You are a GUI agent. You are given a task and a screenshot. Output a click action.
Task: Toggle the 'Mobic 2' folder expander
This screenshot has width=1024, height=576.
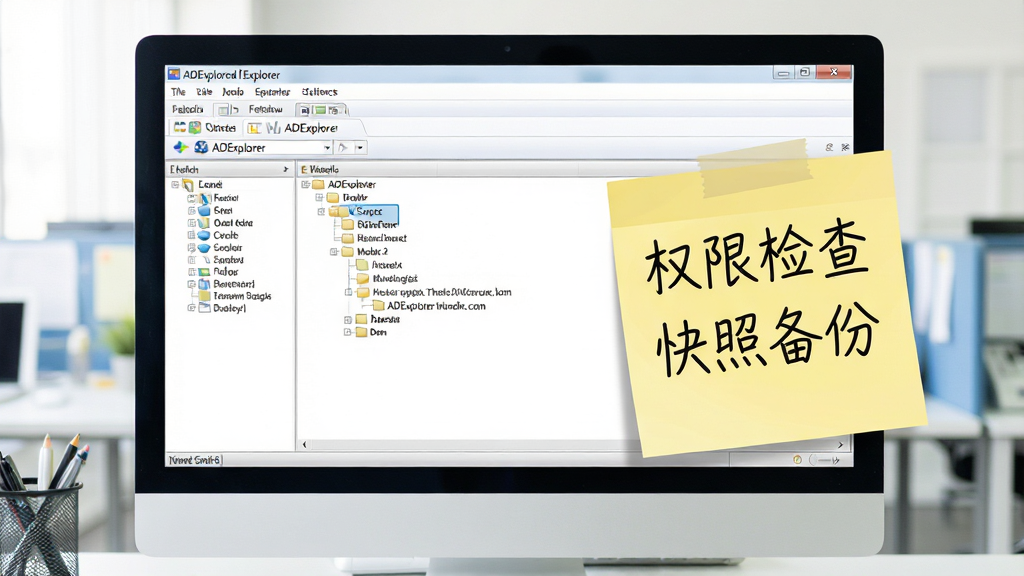(x=334, y=251)
